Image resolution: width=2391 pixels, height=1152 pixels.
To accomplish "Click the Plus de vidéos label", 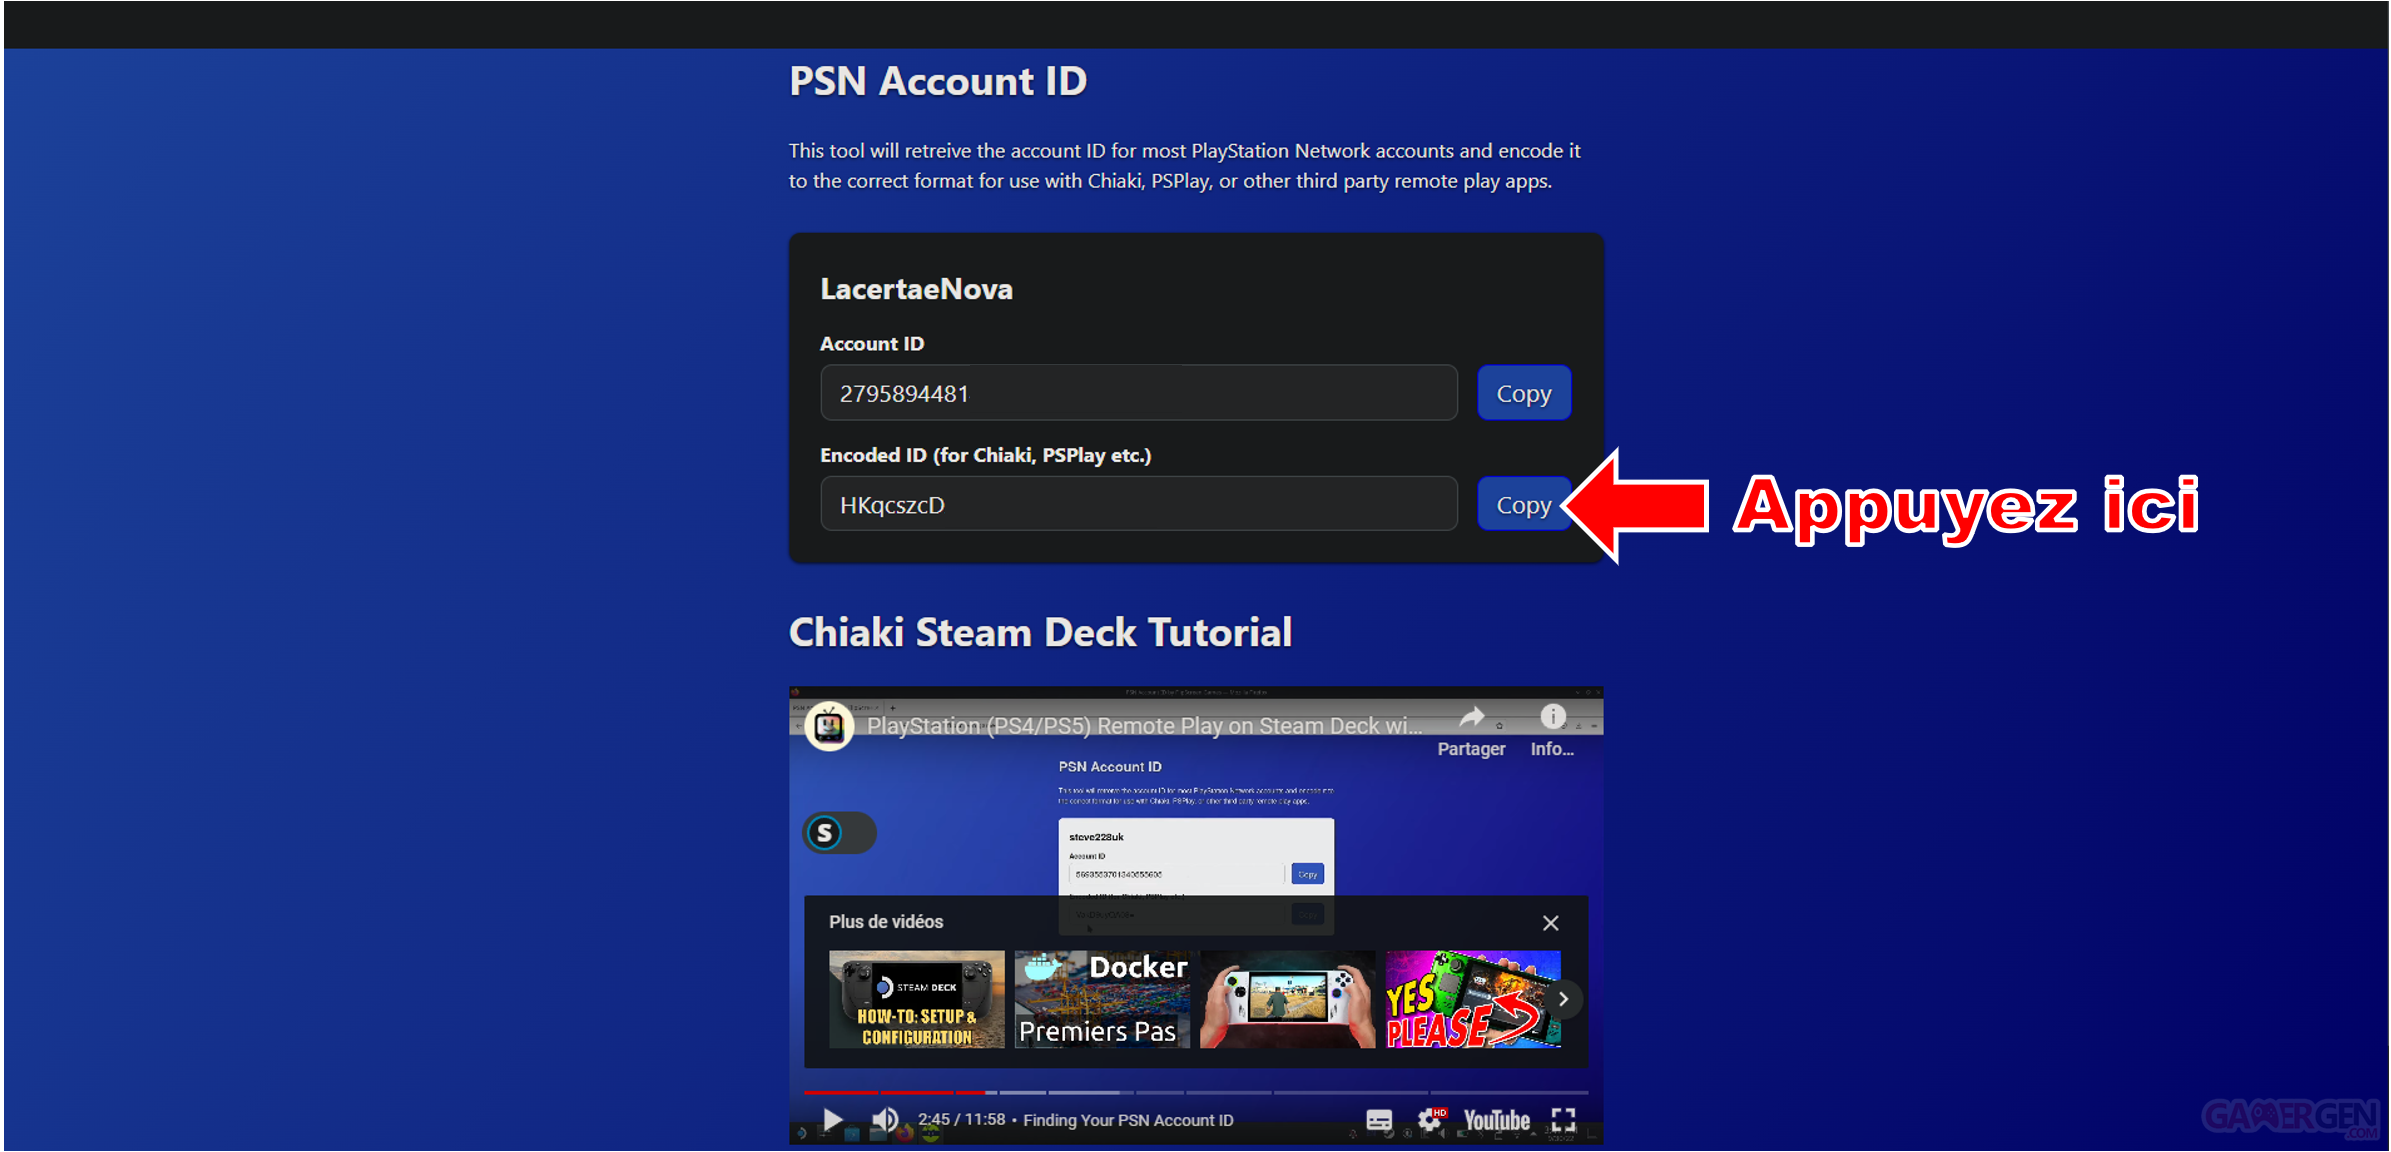I will click(885, 922).
